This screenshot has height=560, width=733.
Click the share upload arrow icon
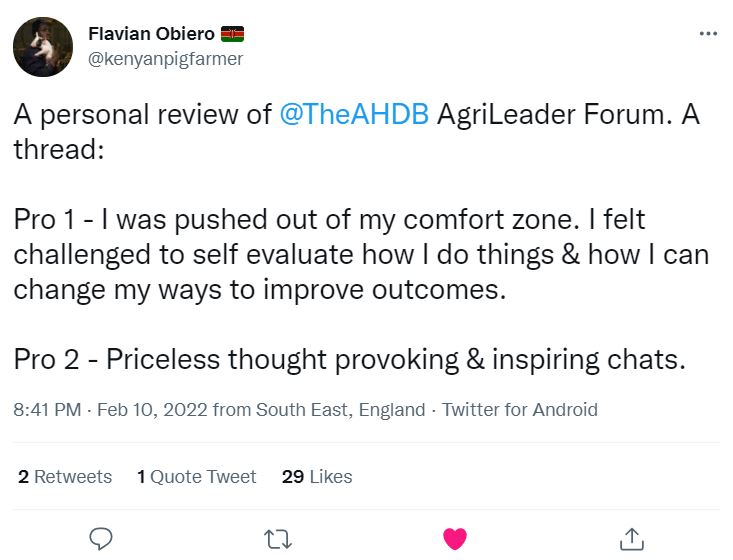[x=631, y=539]
